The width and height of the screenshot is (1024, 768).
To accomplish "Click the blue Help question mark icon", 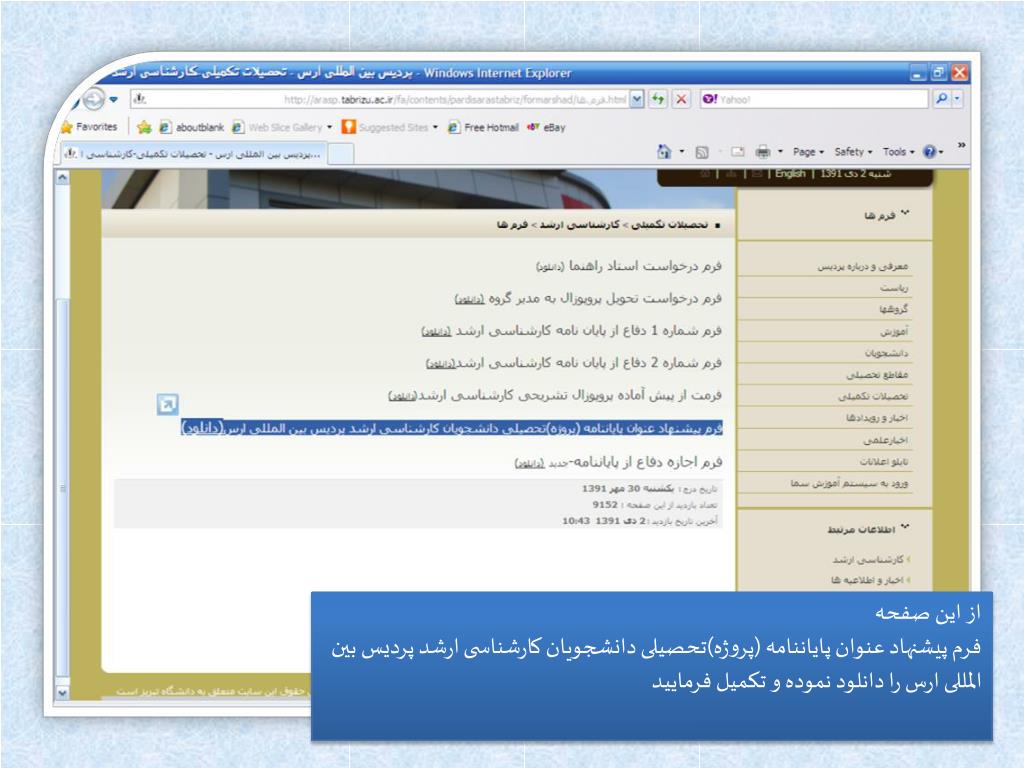I will (x=929, y=152).
